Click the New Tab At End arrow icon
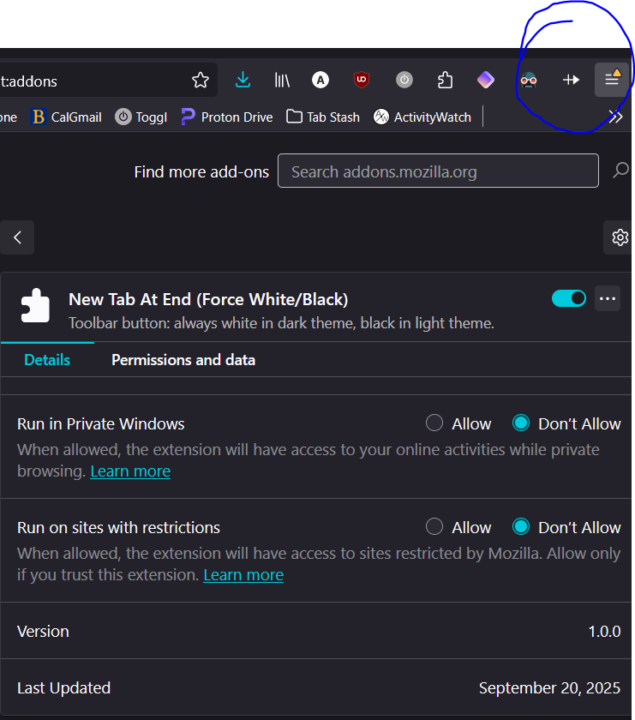The width and height of the screenshot is (635, 720). tap(571, 80)
